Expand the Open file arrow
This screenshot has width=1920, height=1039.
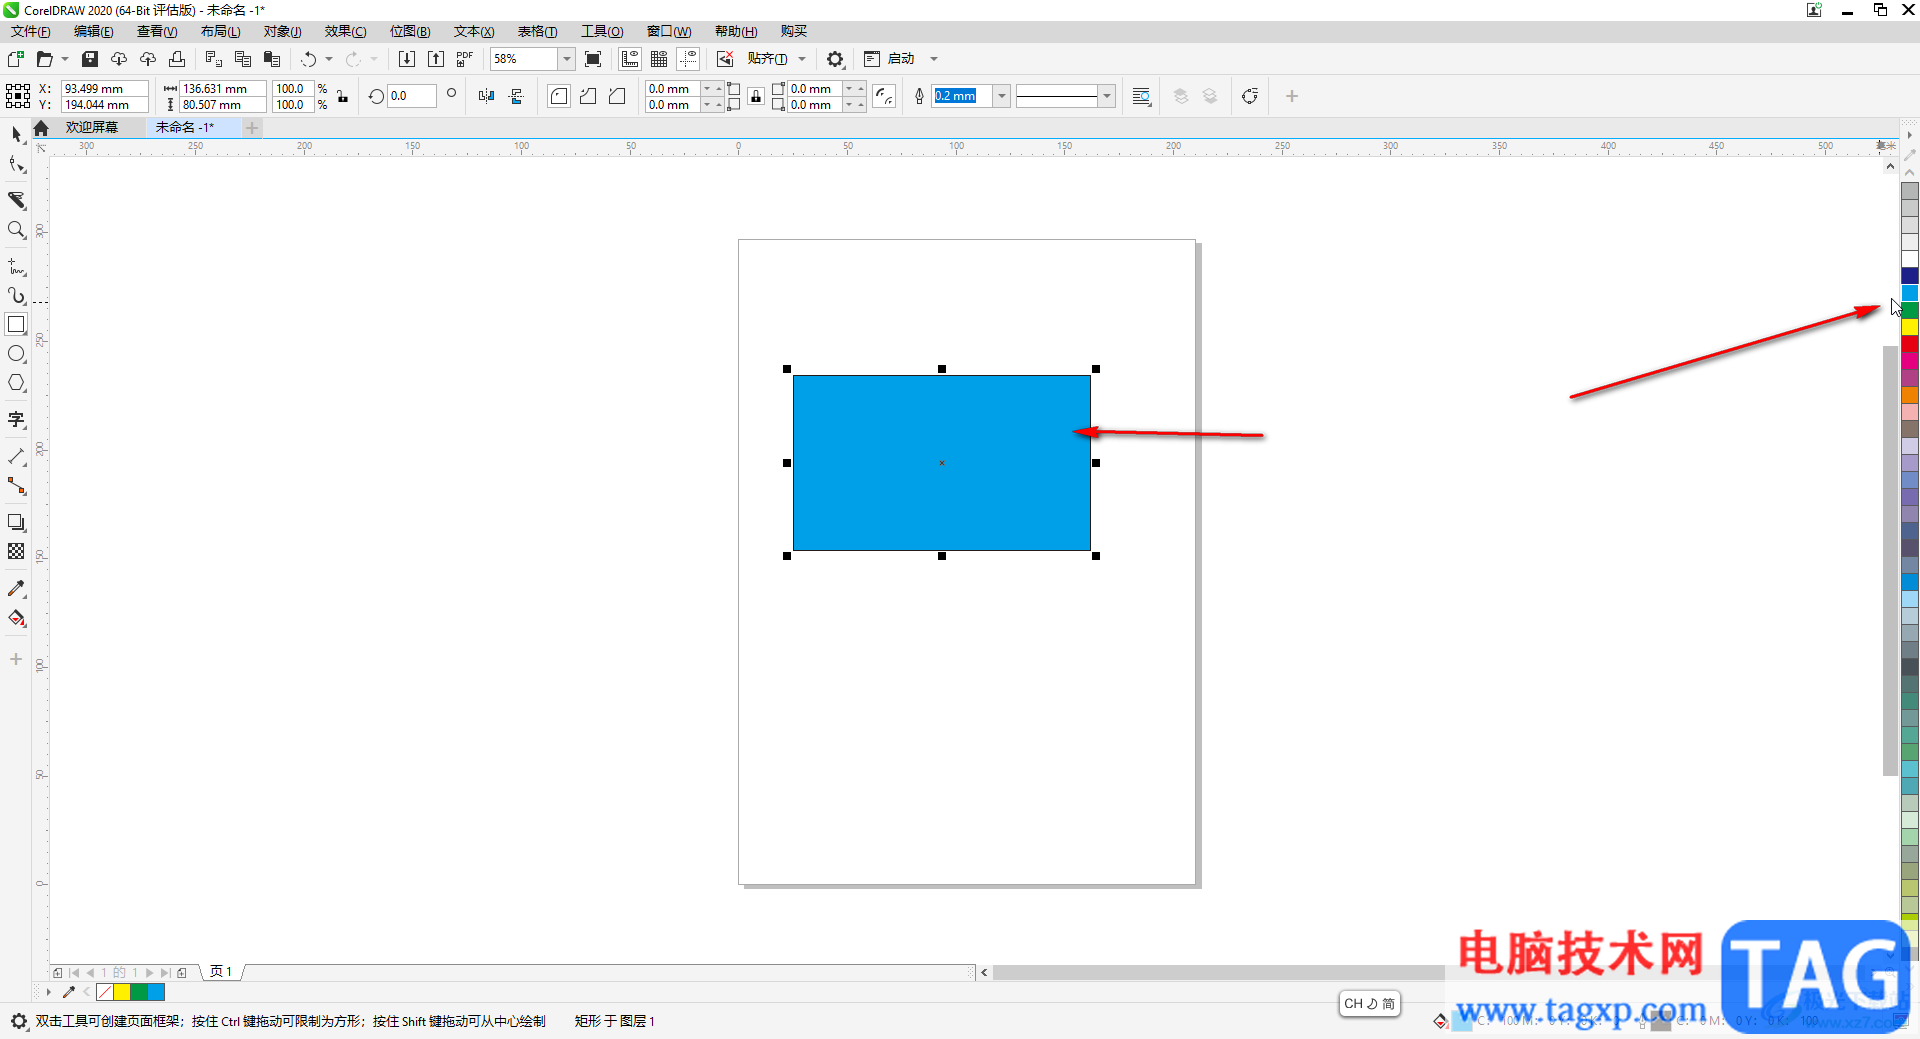pyautogui.click(x=65, y=59)
